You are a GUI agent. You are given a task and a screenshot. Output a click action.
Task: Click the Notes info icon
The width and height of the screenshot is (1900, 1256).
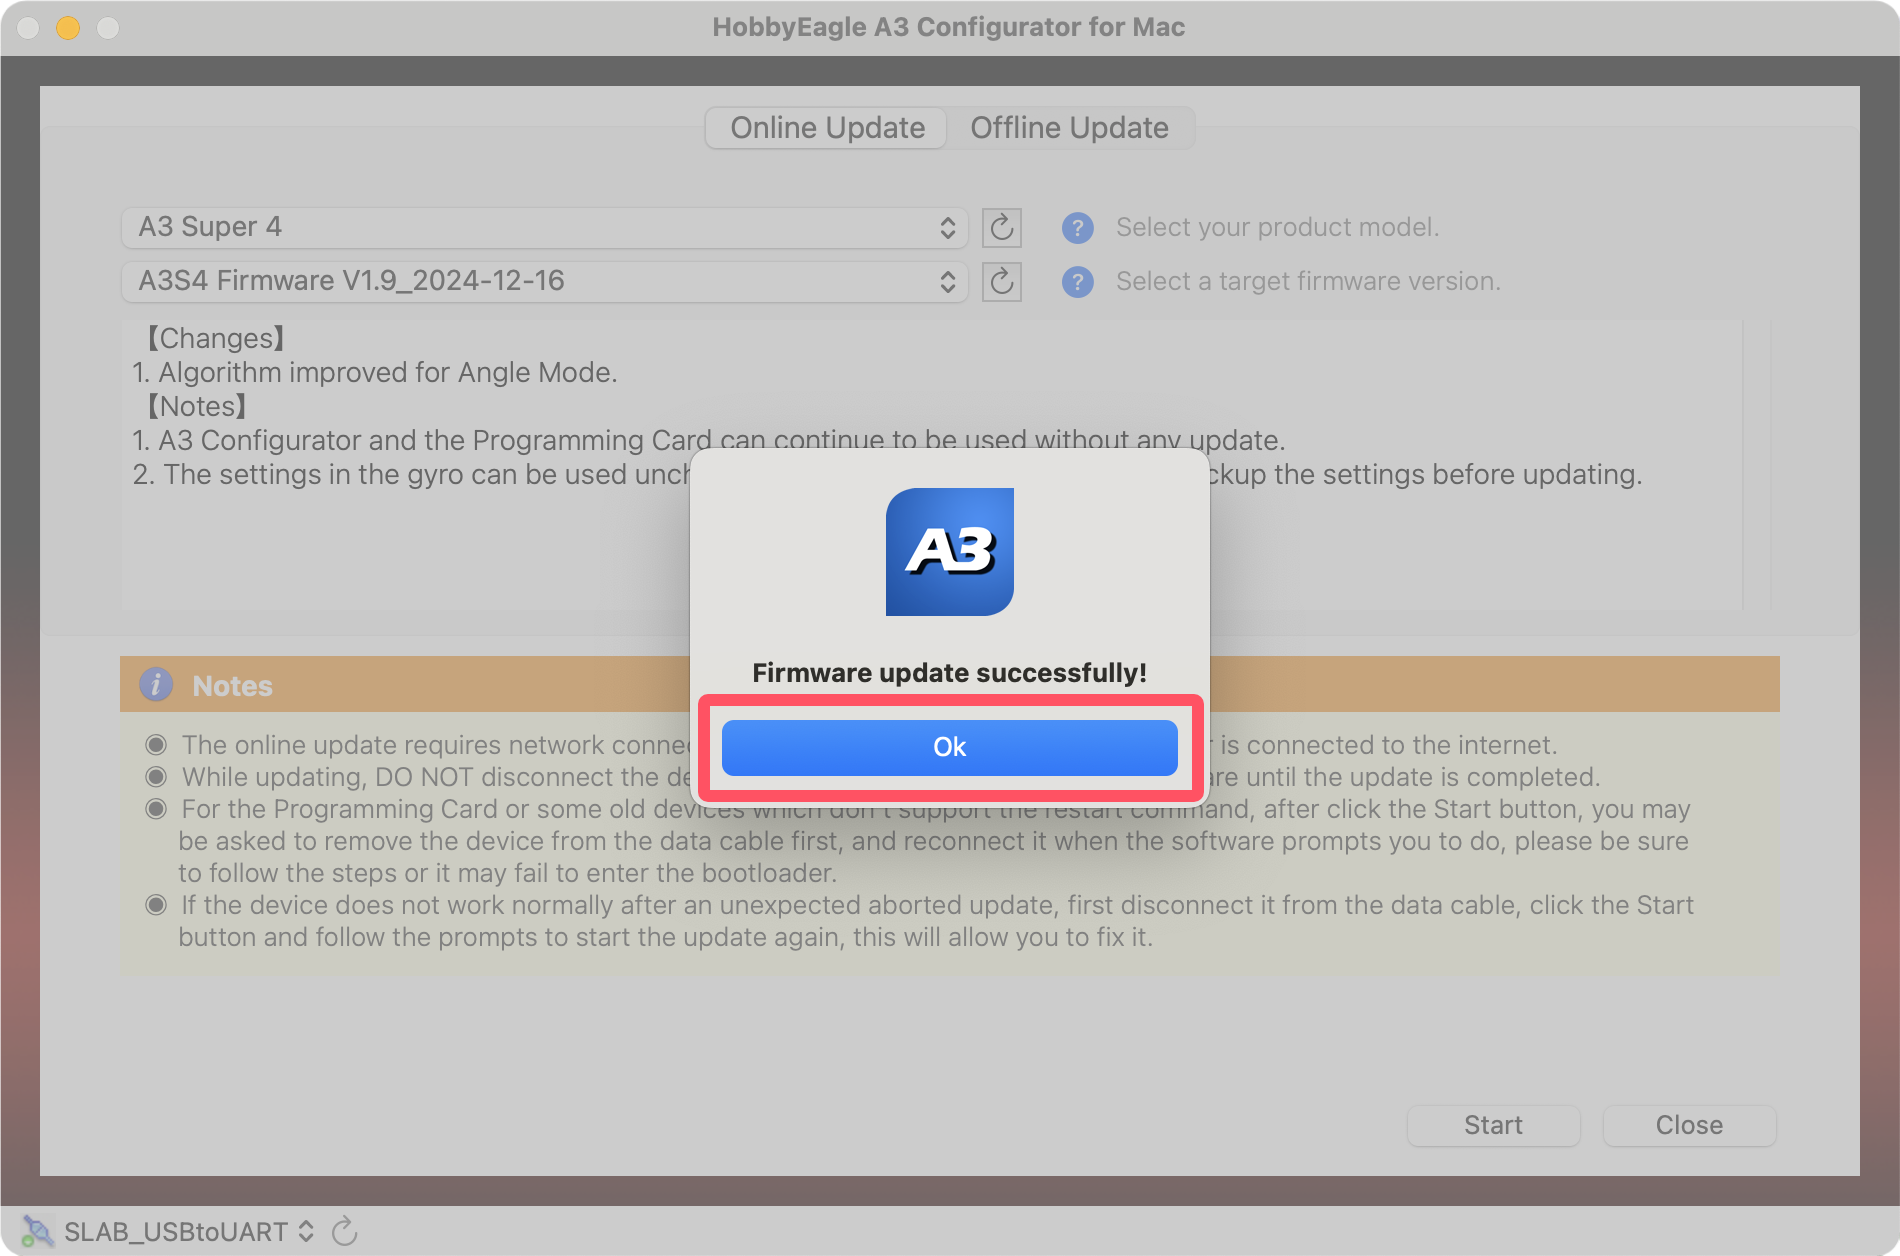[156, 685]
